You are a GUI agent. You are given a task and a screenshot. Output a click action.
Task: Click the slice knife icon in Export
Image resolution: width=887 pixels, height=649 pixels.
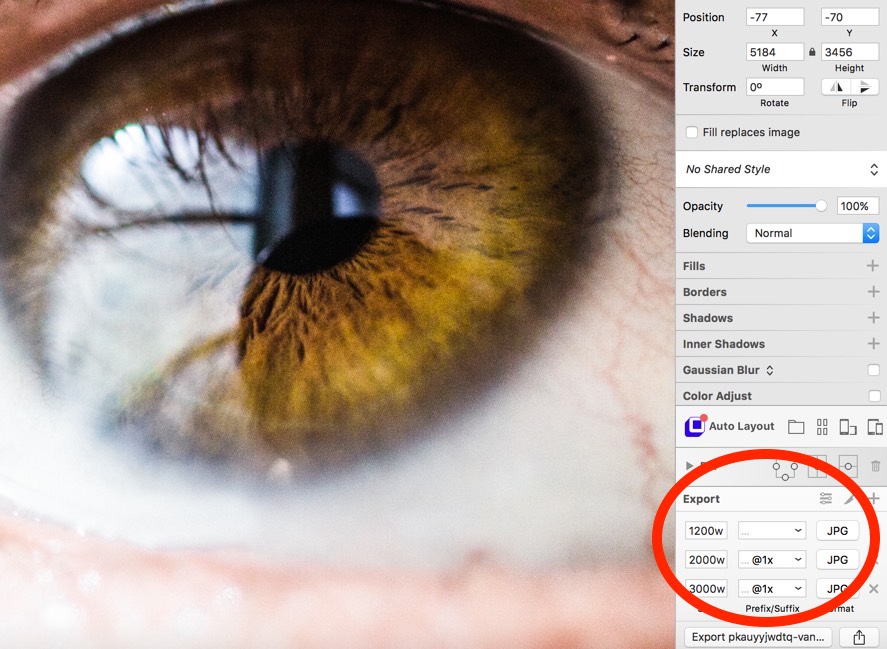click(849, 498)
